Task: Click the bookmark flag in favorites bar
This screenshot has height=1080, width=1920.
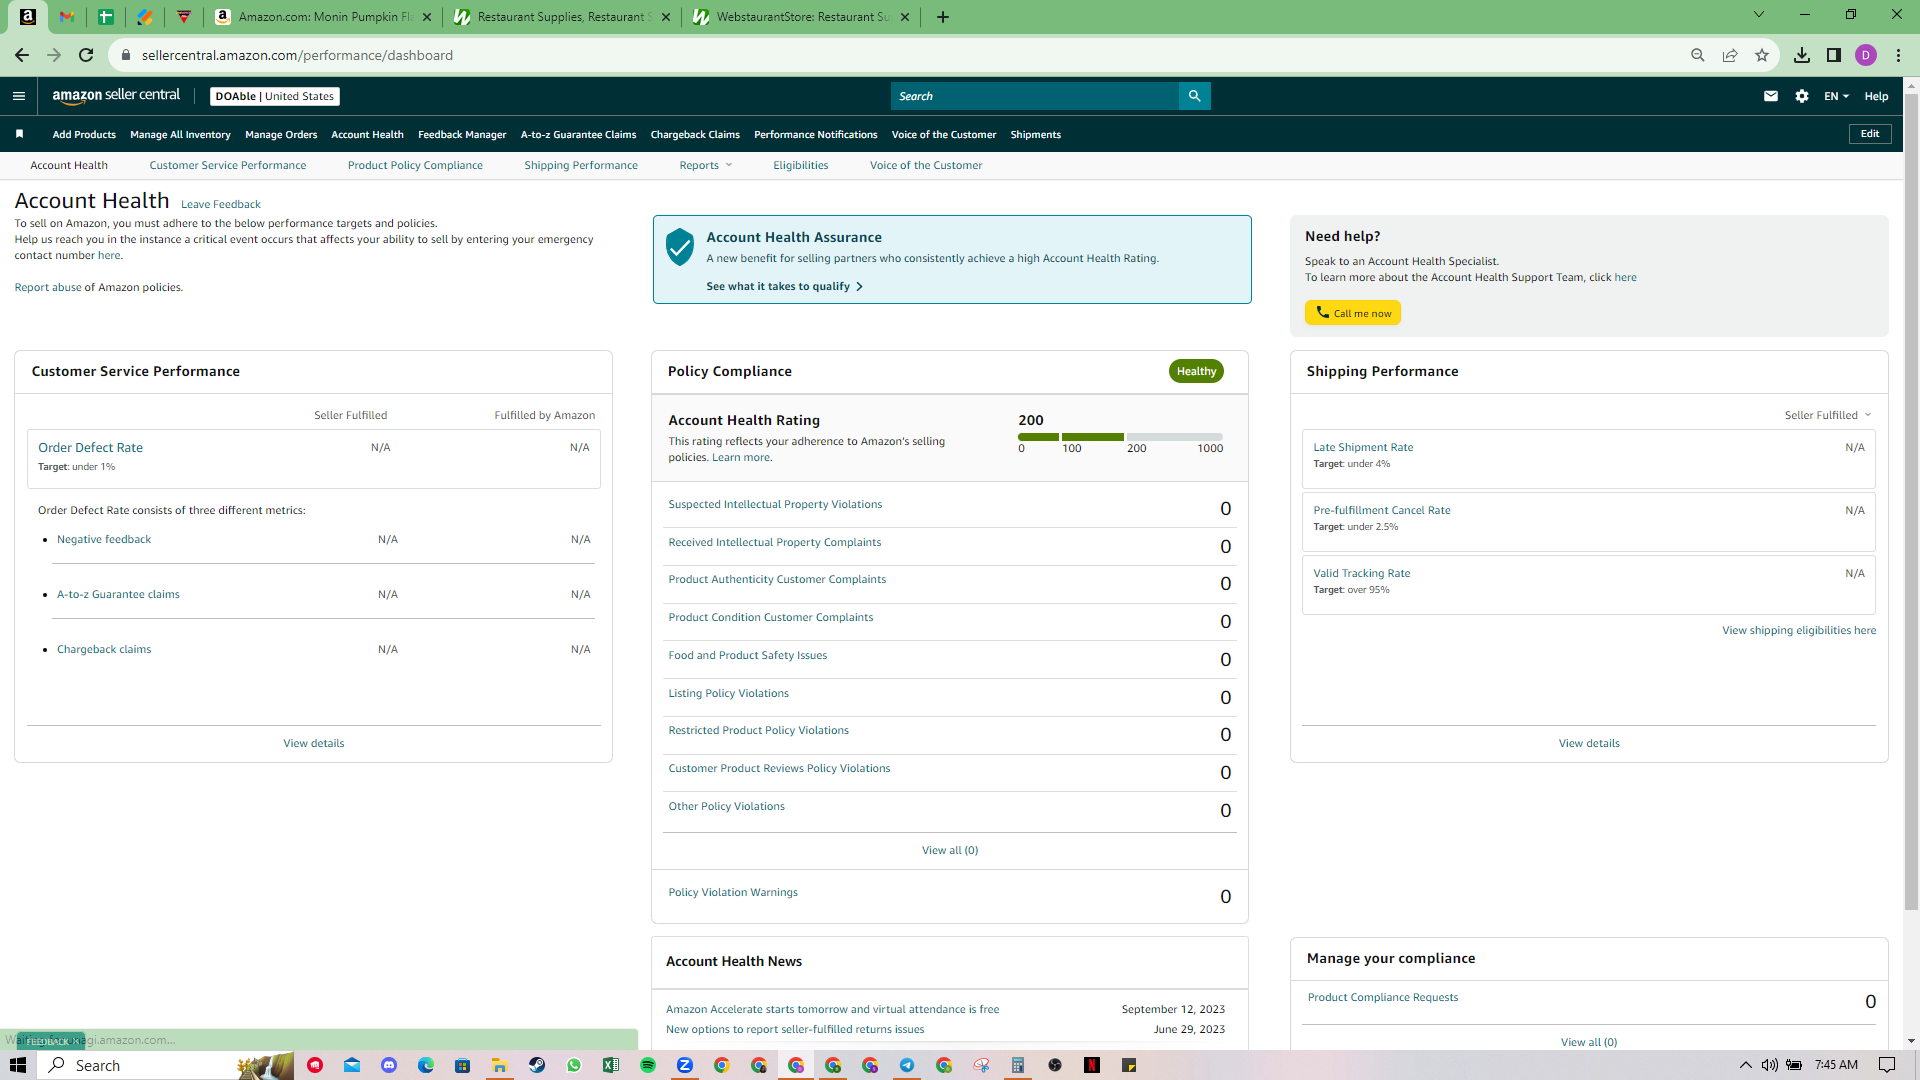Action: pyautogui.click(x=19, y=134)
